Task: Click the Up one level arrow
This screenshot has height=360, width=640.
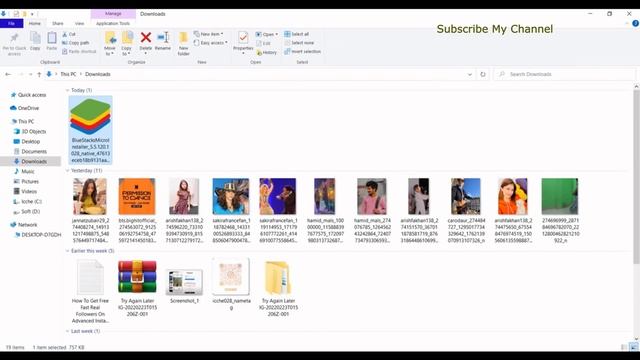Action: click(39, 74)
